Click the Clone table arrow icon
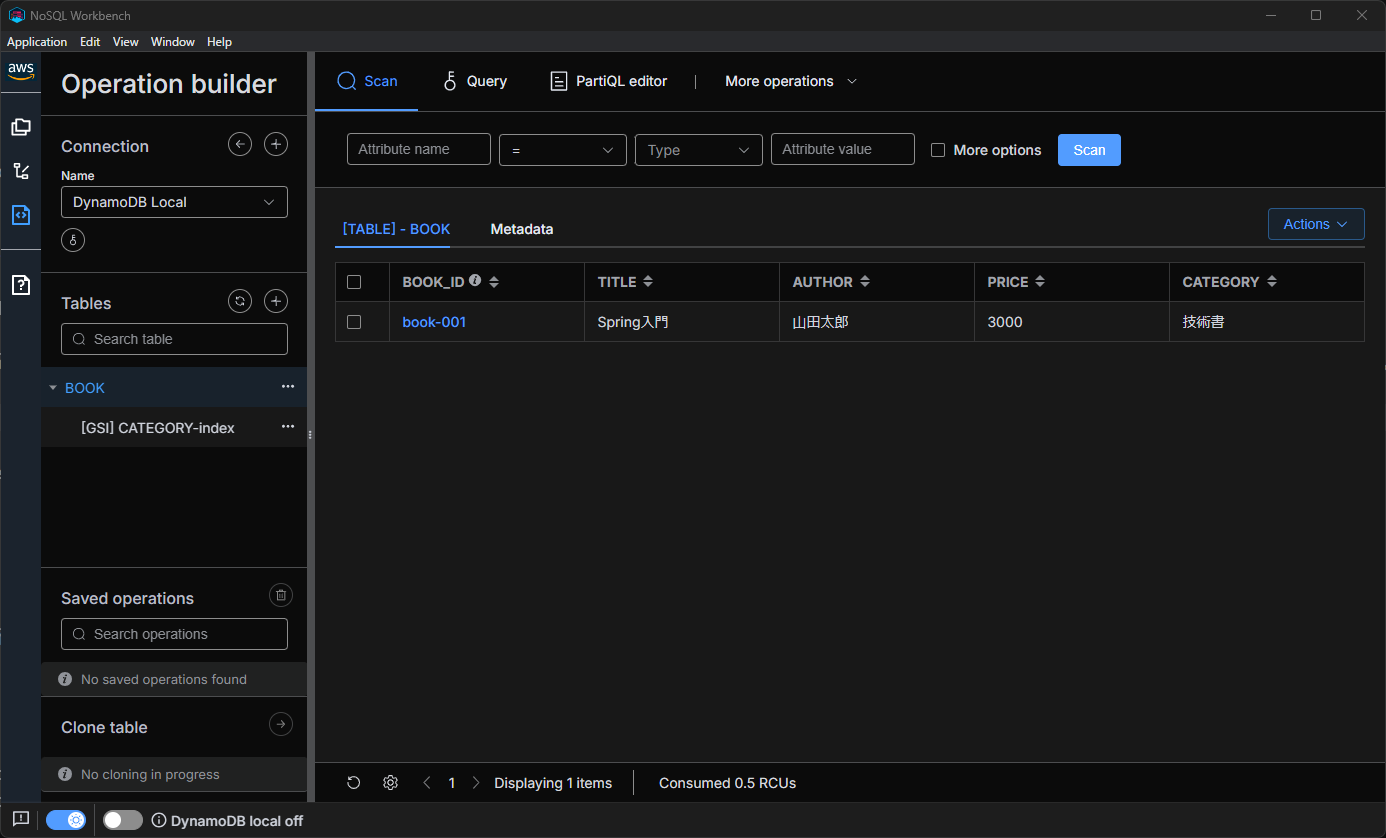Screen dimensions: 1386x838 click(281, 725)
